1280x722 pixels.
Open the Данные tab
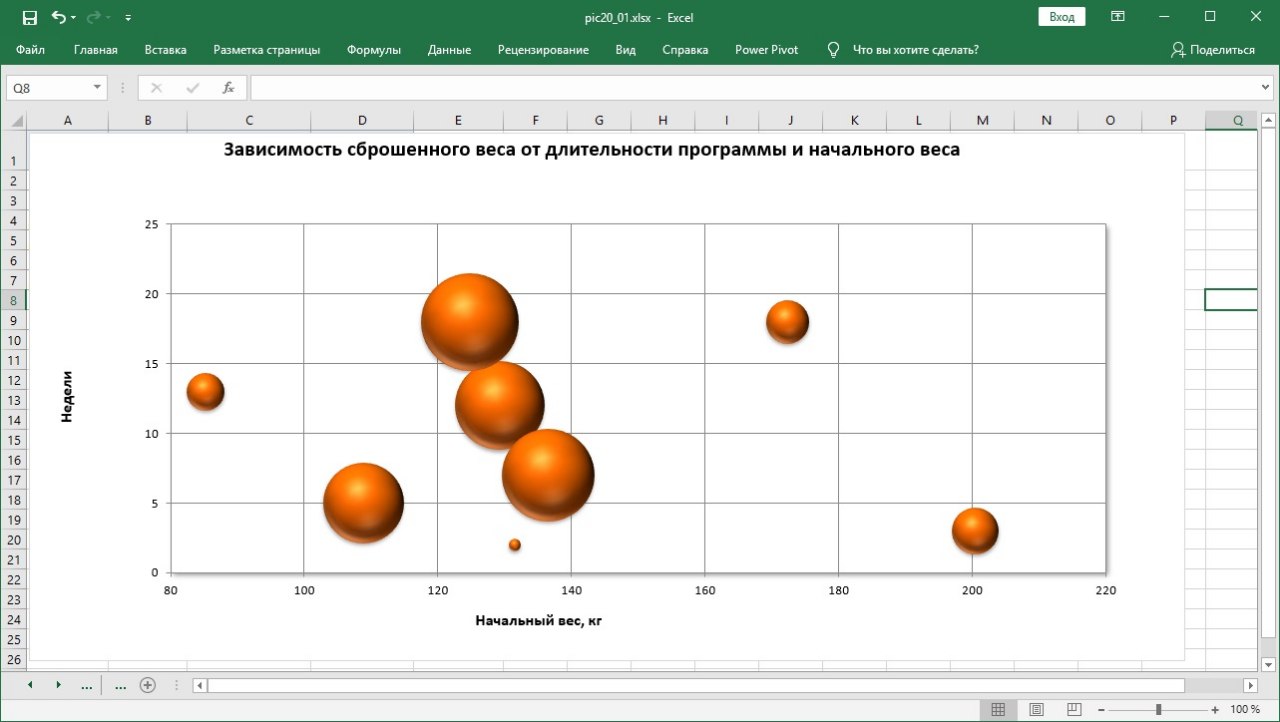click(449, 50)
